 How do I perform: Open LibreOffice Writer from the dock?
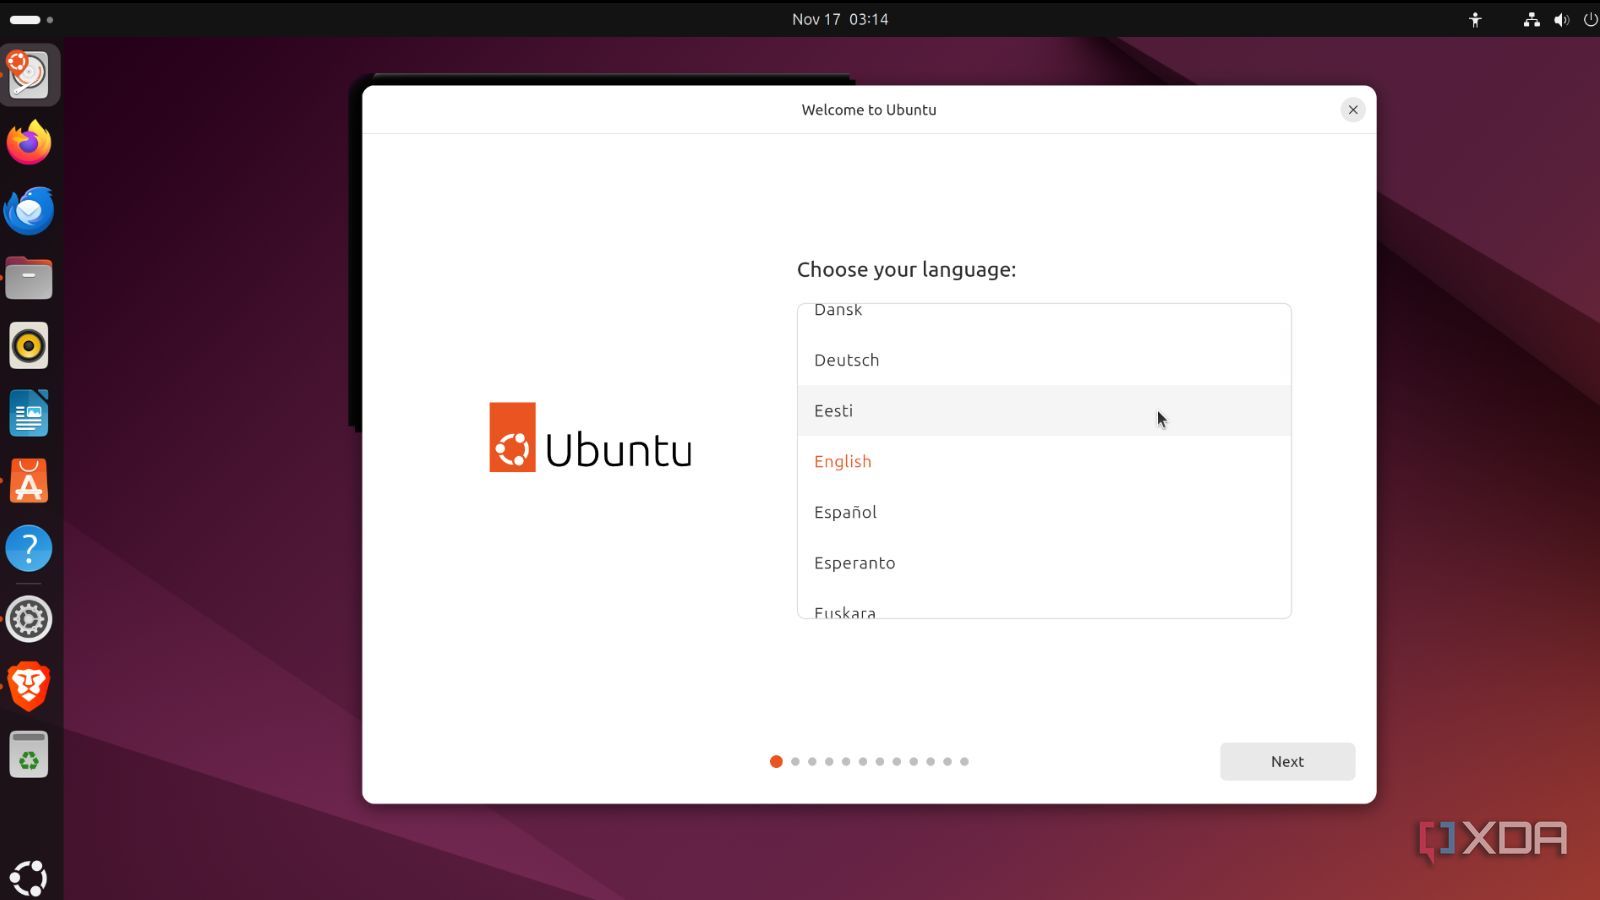click(x=29, y=413)
